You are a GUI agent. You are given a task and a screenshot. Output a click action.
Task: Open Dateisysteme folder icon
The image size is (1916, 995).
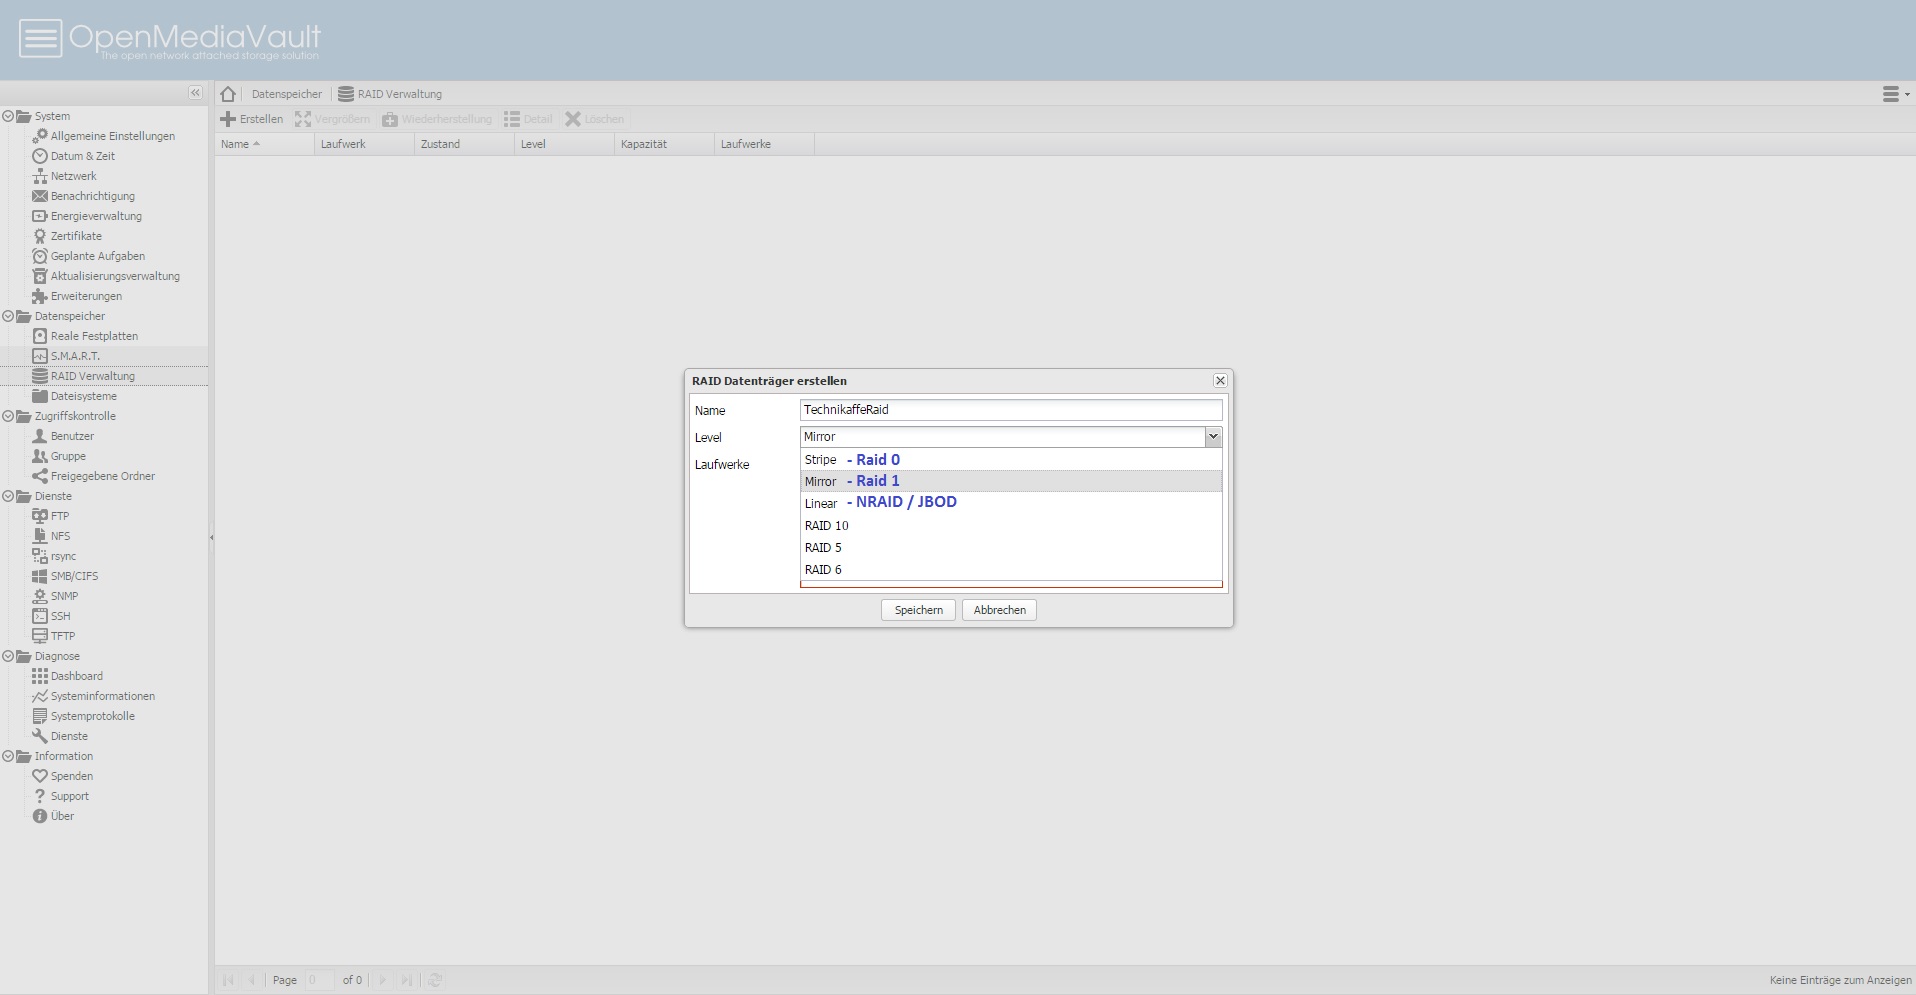[40, 396]
